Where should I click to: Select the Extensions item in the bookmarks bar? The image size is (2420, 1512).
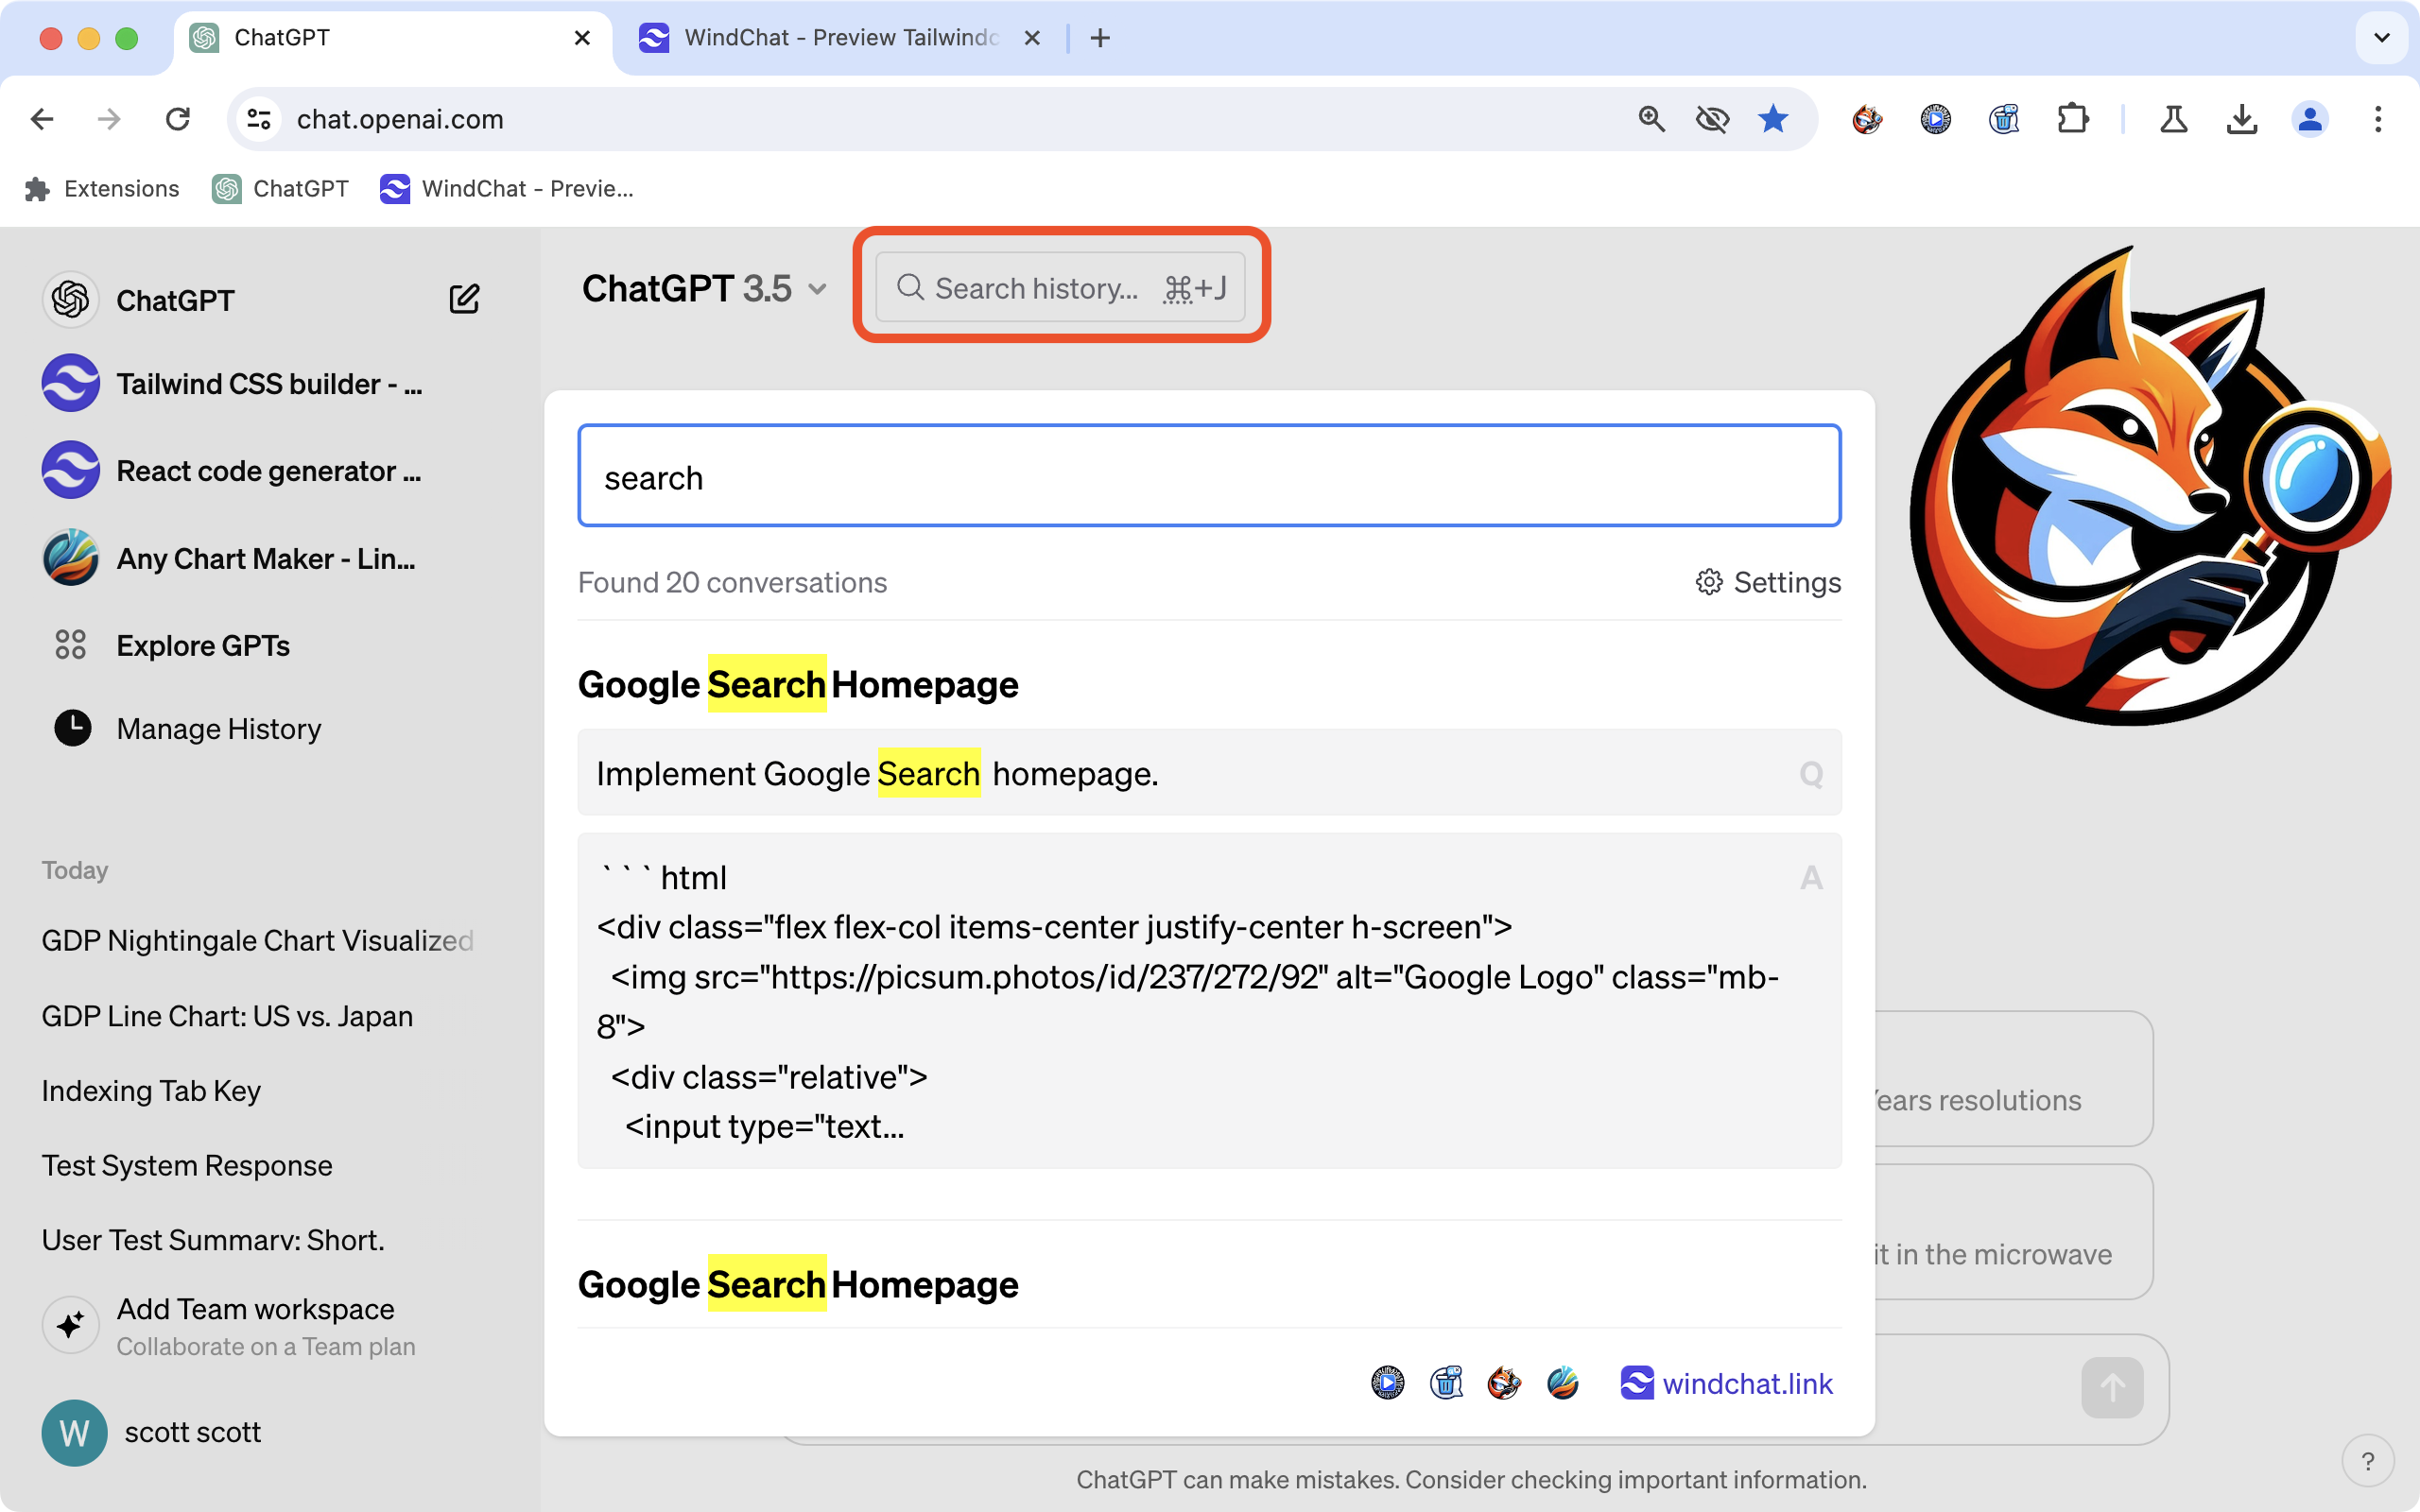102,188
